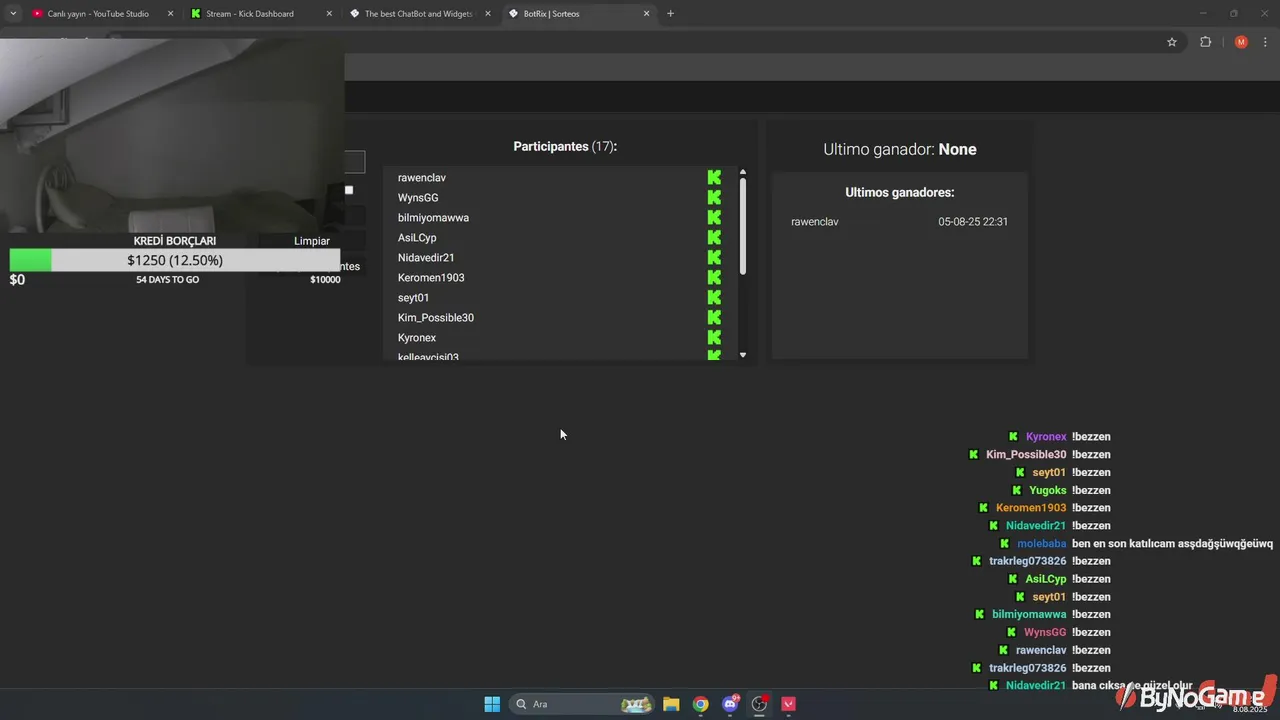Screen dimensions: 1280x720
Task: Click the bana cıksa güzel olur message
Action: 1132,686
